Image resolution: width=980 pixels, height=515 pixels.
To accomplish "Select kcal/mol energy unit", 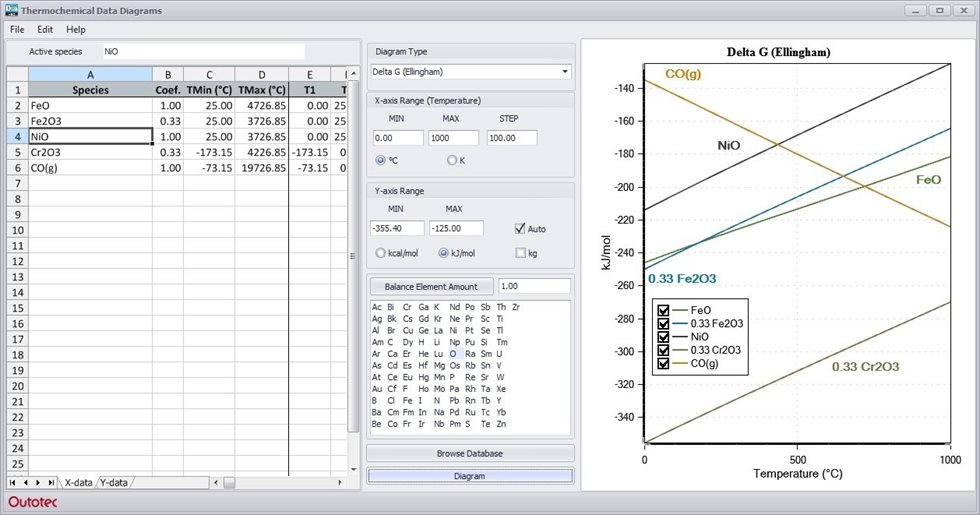I will click(x=380, y=253).
